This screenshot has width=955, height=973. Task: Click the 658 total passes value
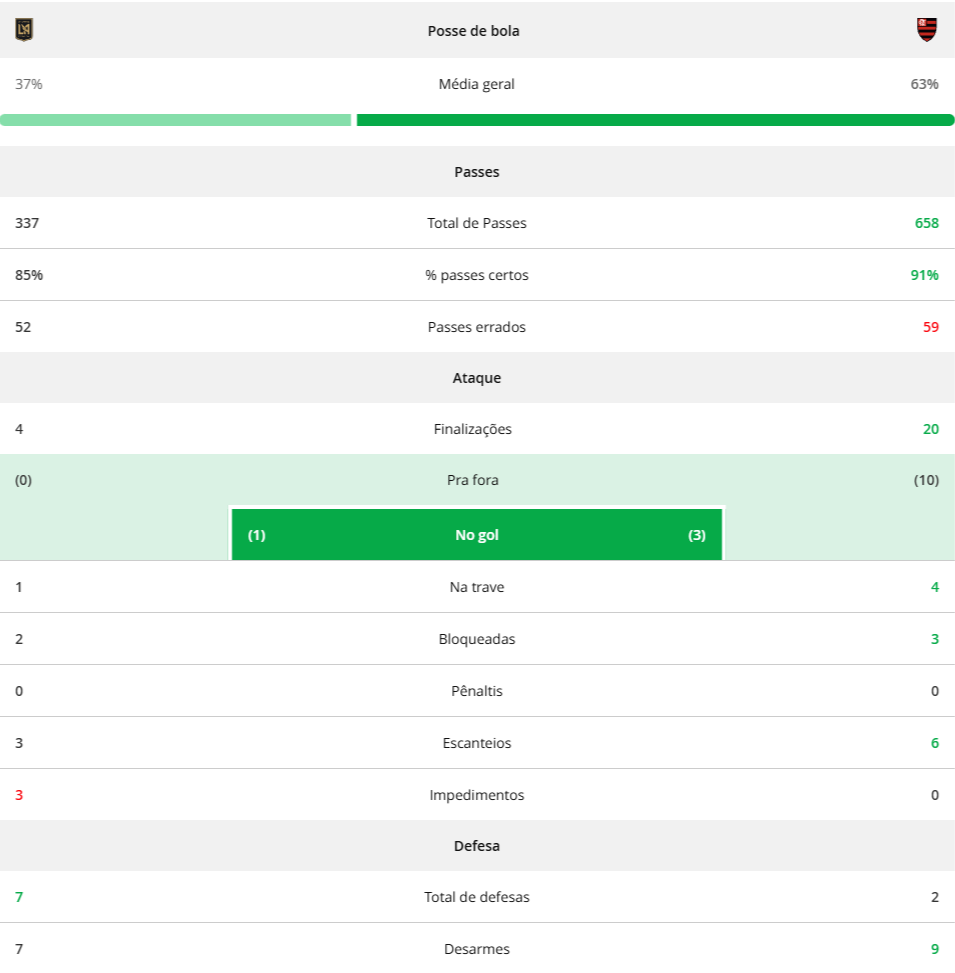click(x=926, y=223)
